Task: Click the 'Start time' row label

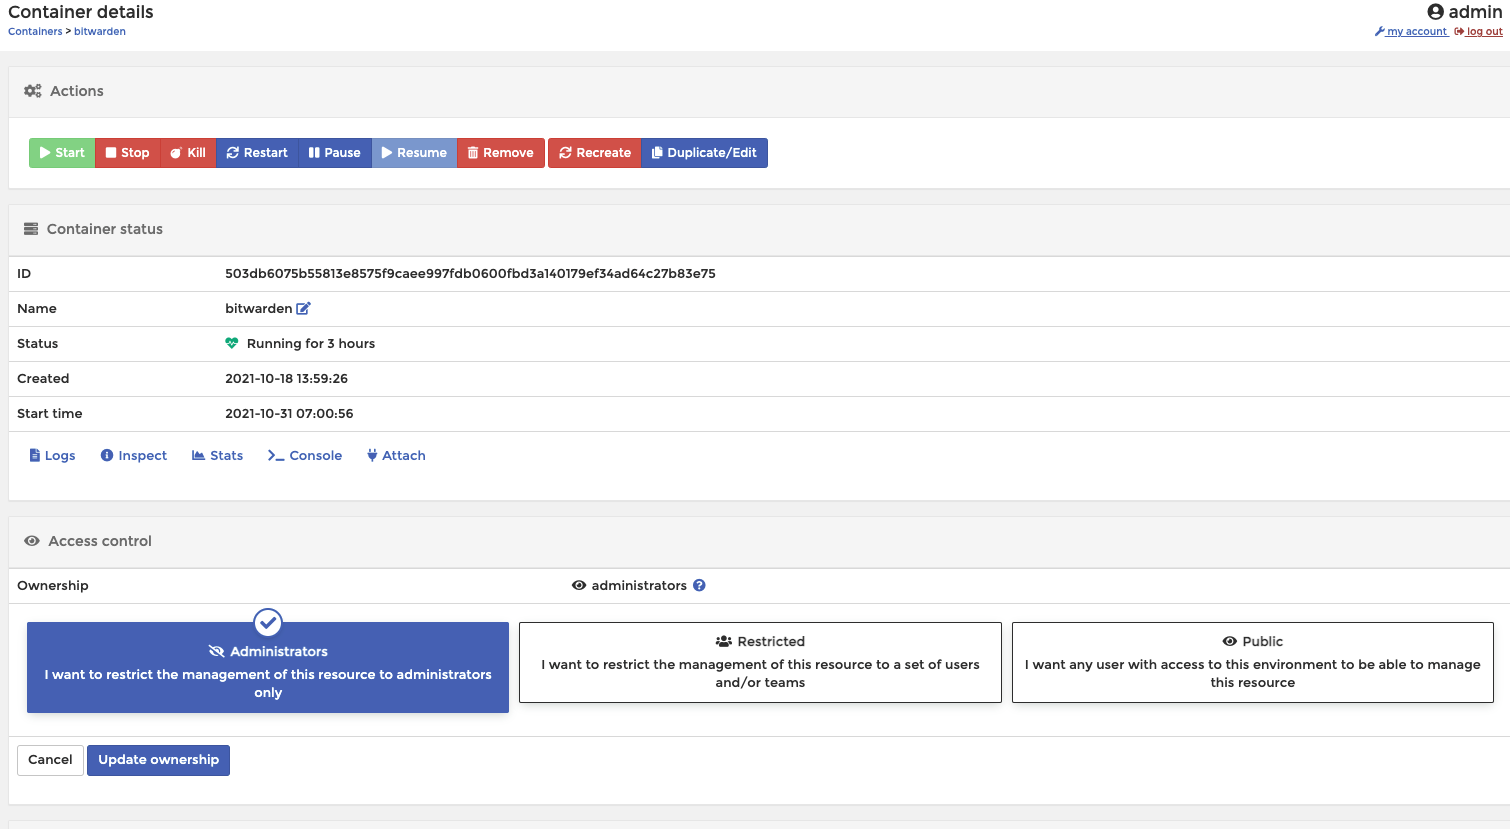Action: coord(50,414)
